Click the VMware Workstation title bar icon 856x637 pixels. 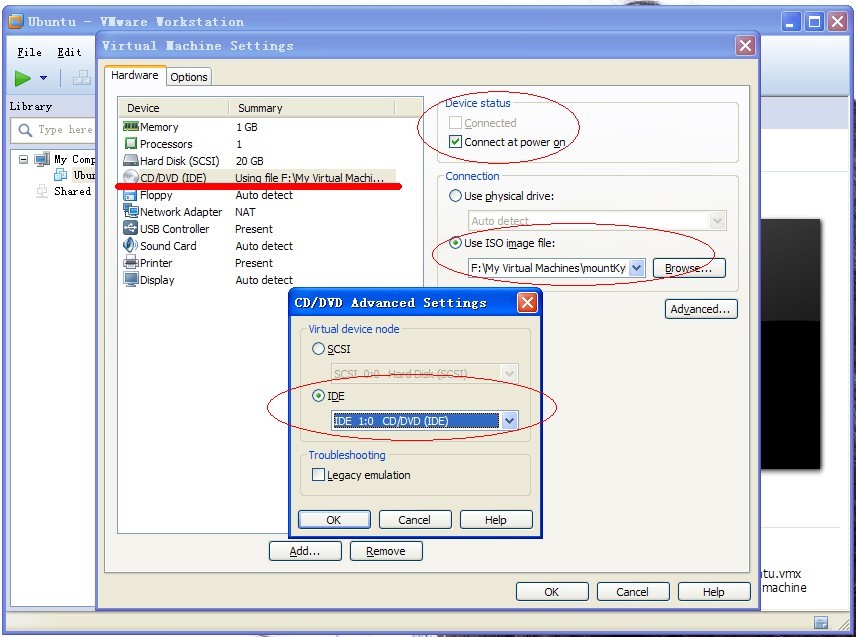pos(16,21)
